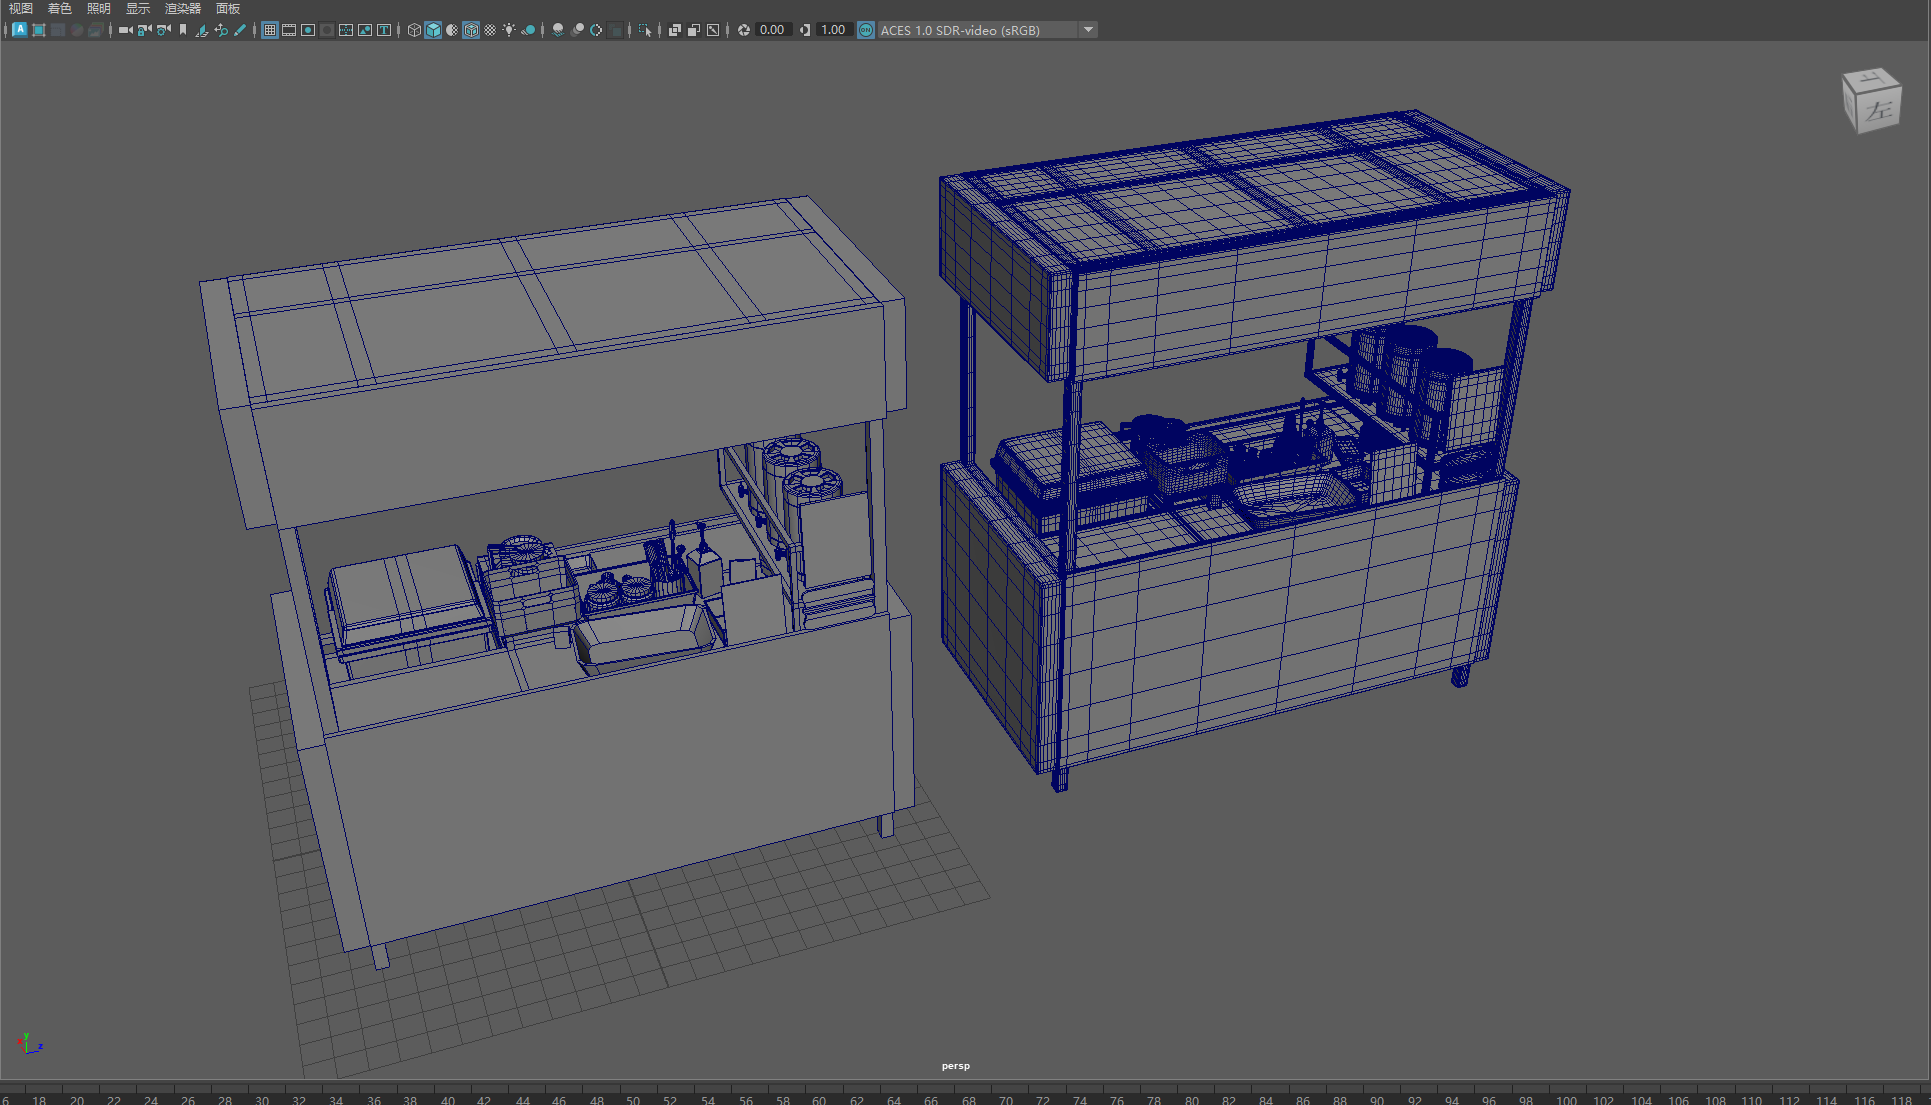Open the 照明 (Lighting) menu
The height and width of the screenshot is (1105, 1931).
[98, 8]
